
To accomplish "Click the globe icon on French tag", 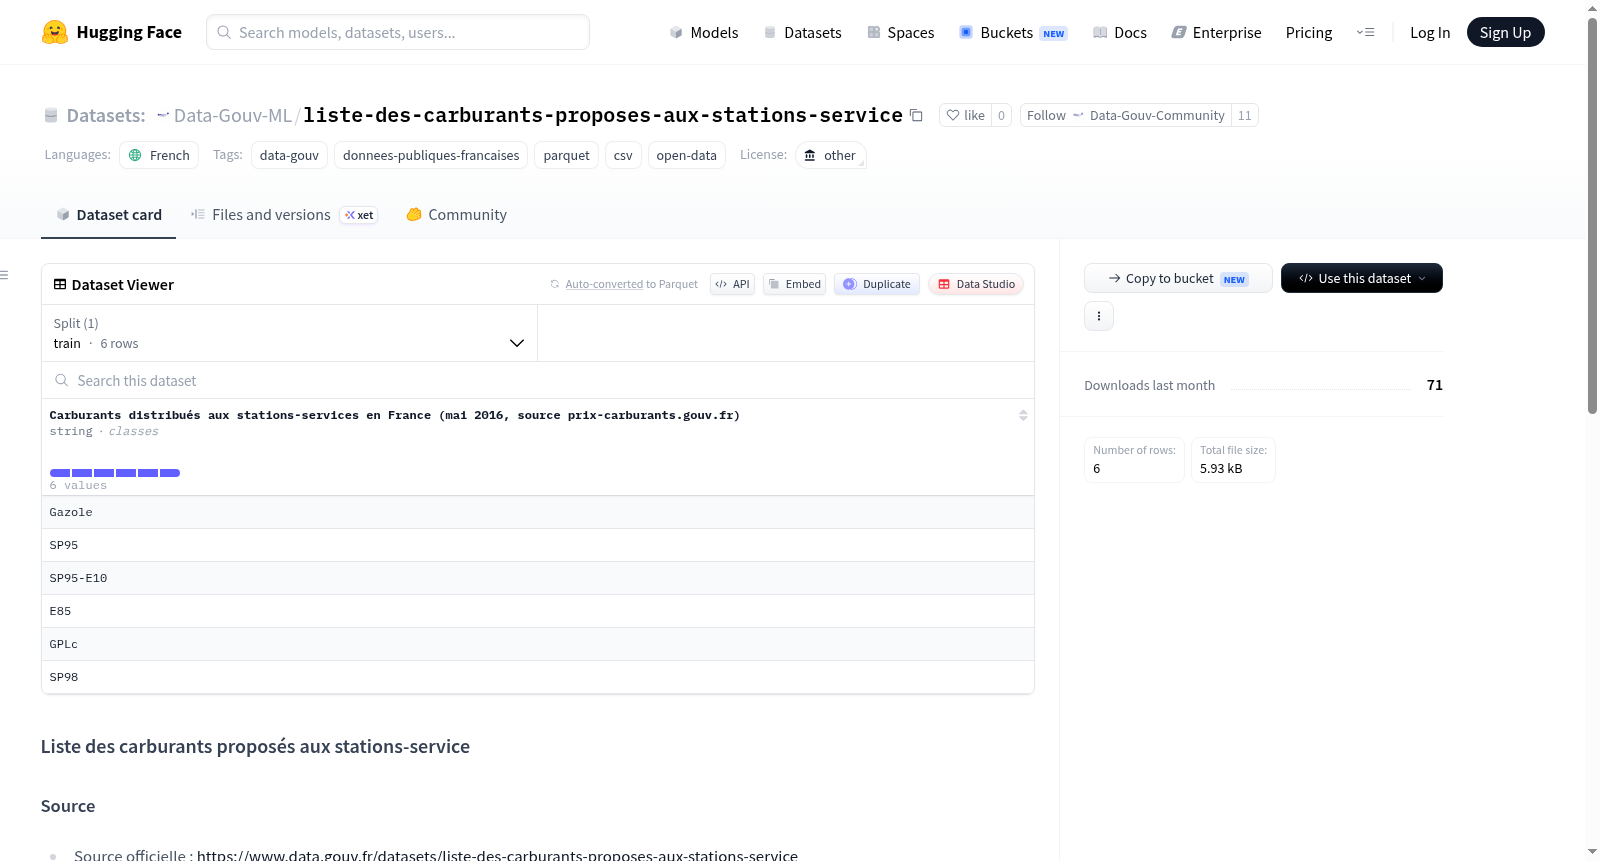I will [x=135, y=155].
